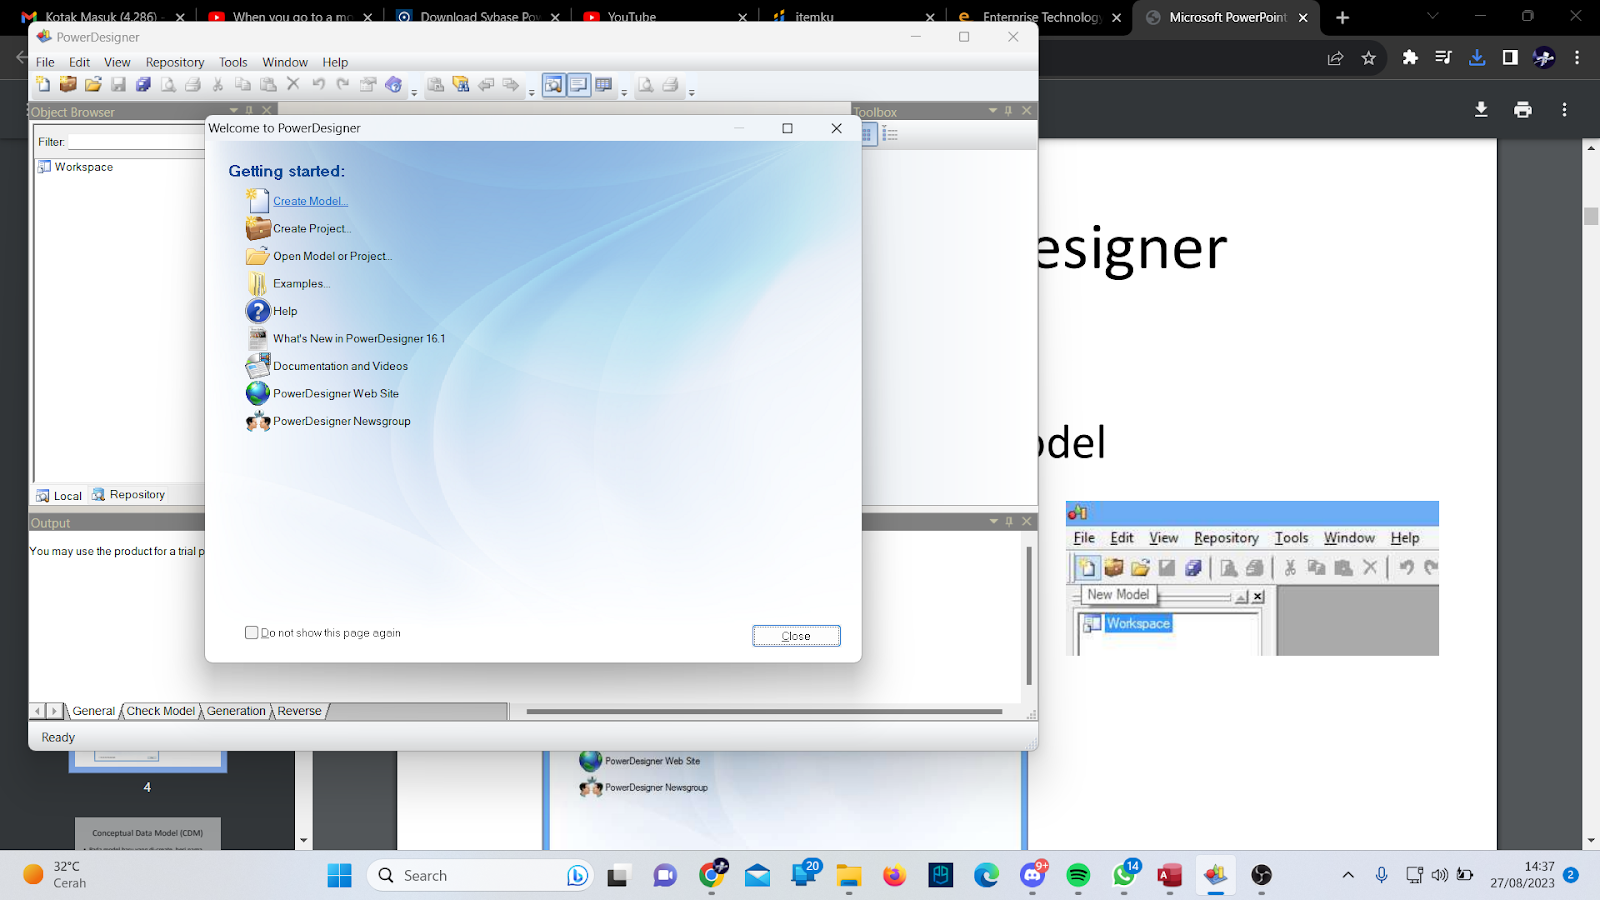Click the PDF viewer print icon
Viewport: 1600px width, 900px height.
[1523, 110]
